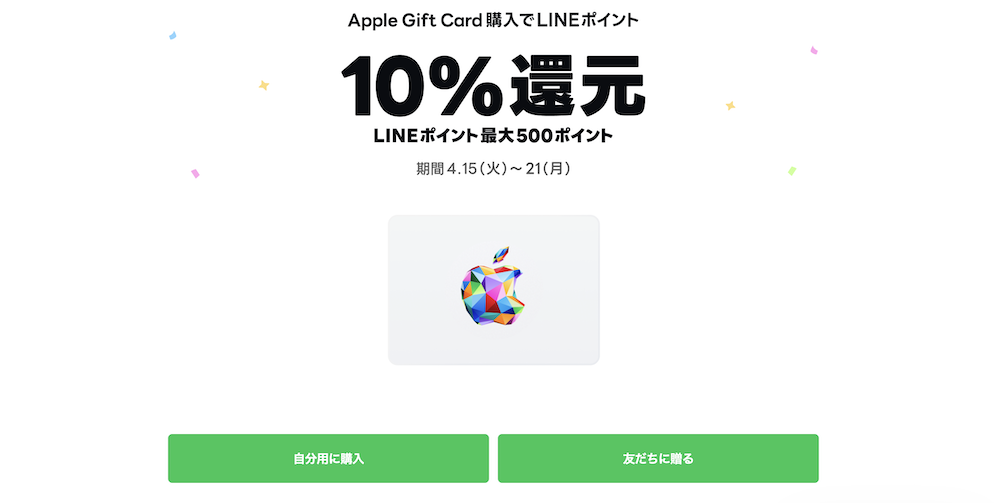Click the 自分用に購入 green button
Viewport: 1000px width, 503px height.
(328, 458)
